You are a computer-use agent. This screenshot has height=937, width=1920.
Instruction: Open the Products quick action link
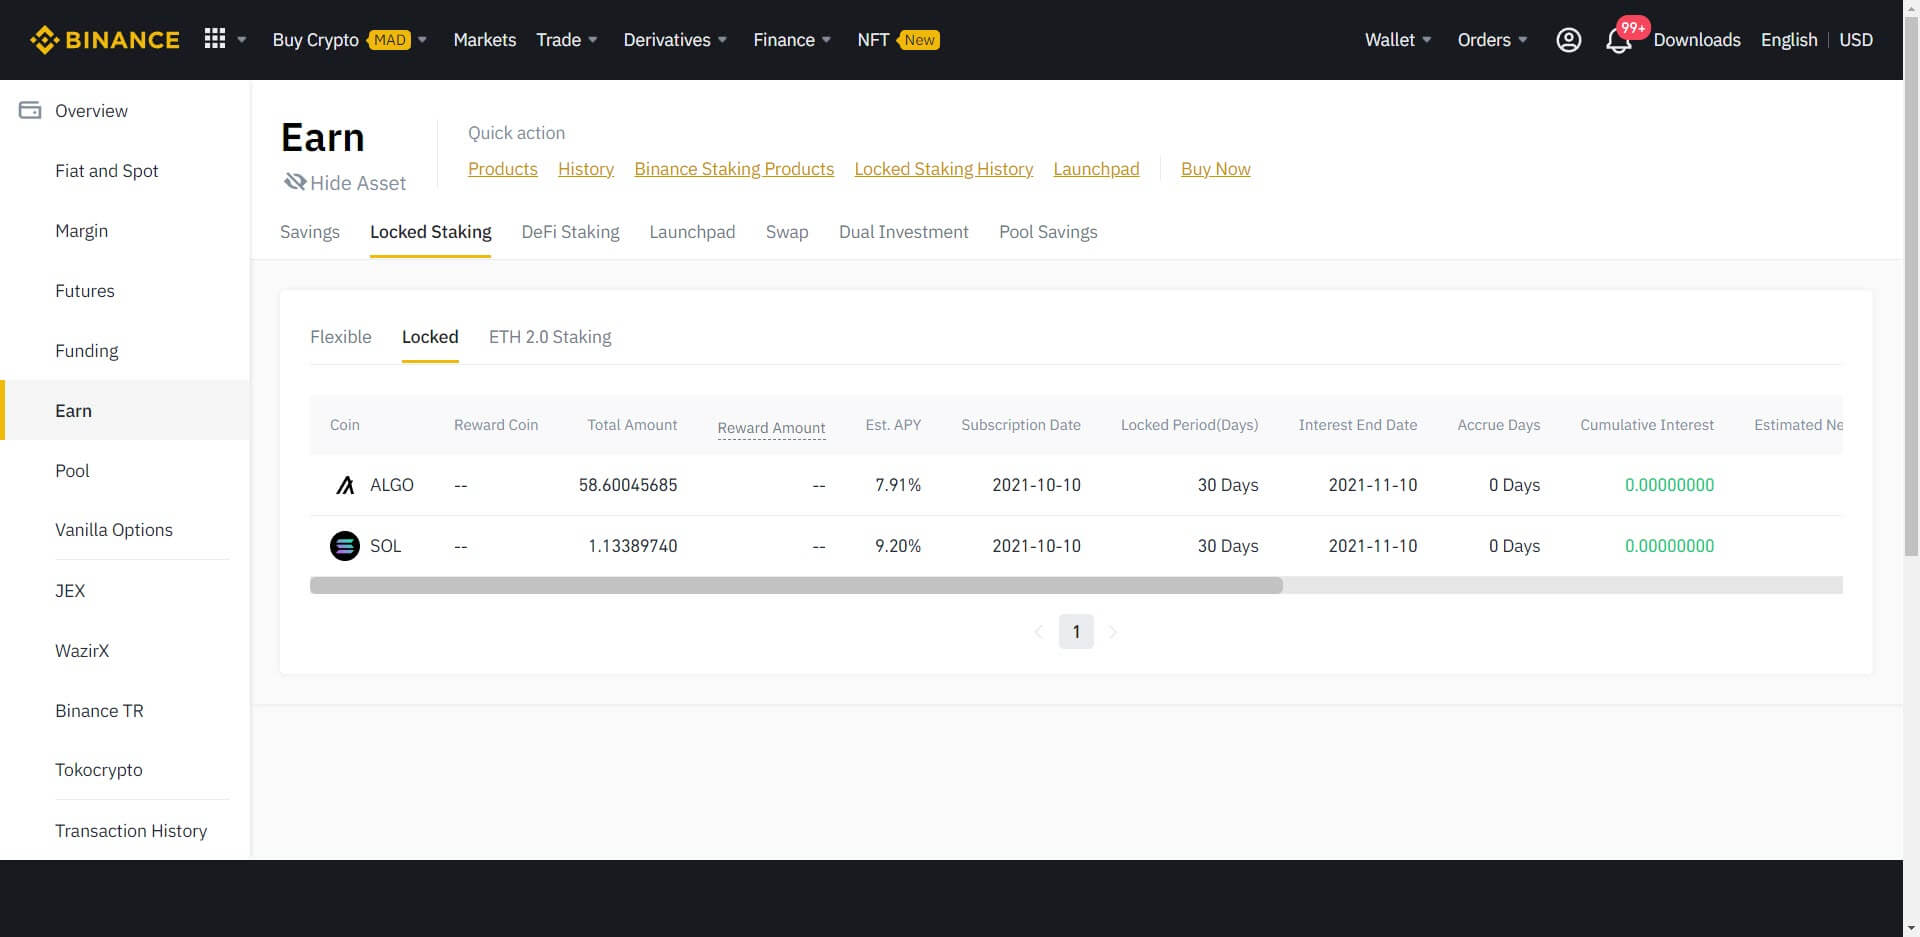(503, 169)
